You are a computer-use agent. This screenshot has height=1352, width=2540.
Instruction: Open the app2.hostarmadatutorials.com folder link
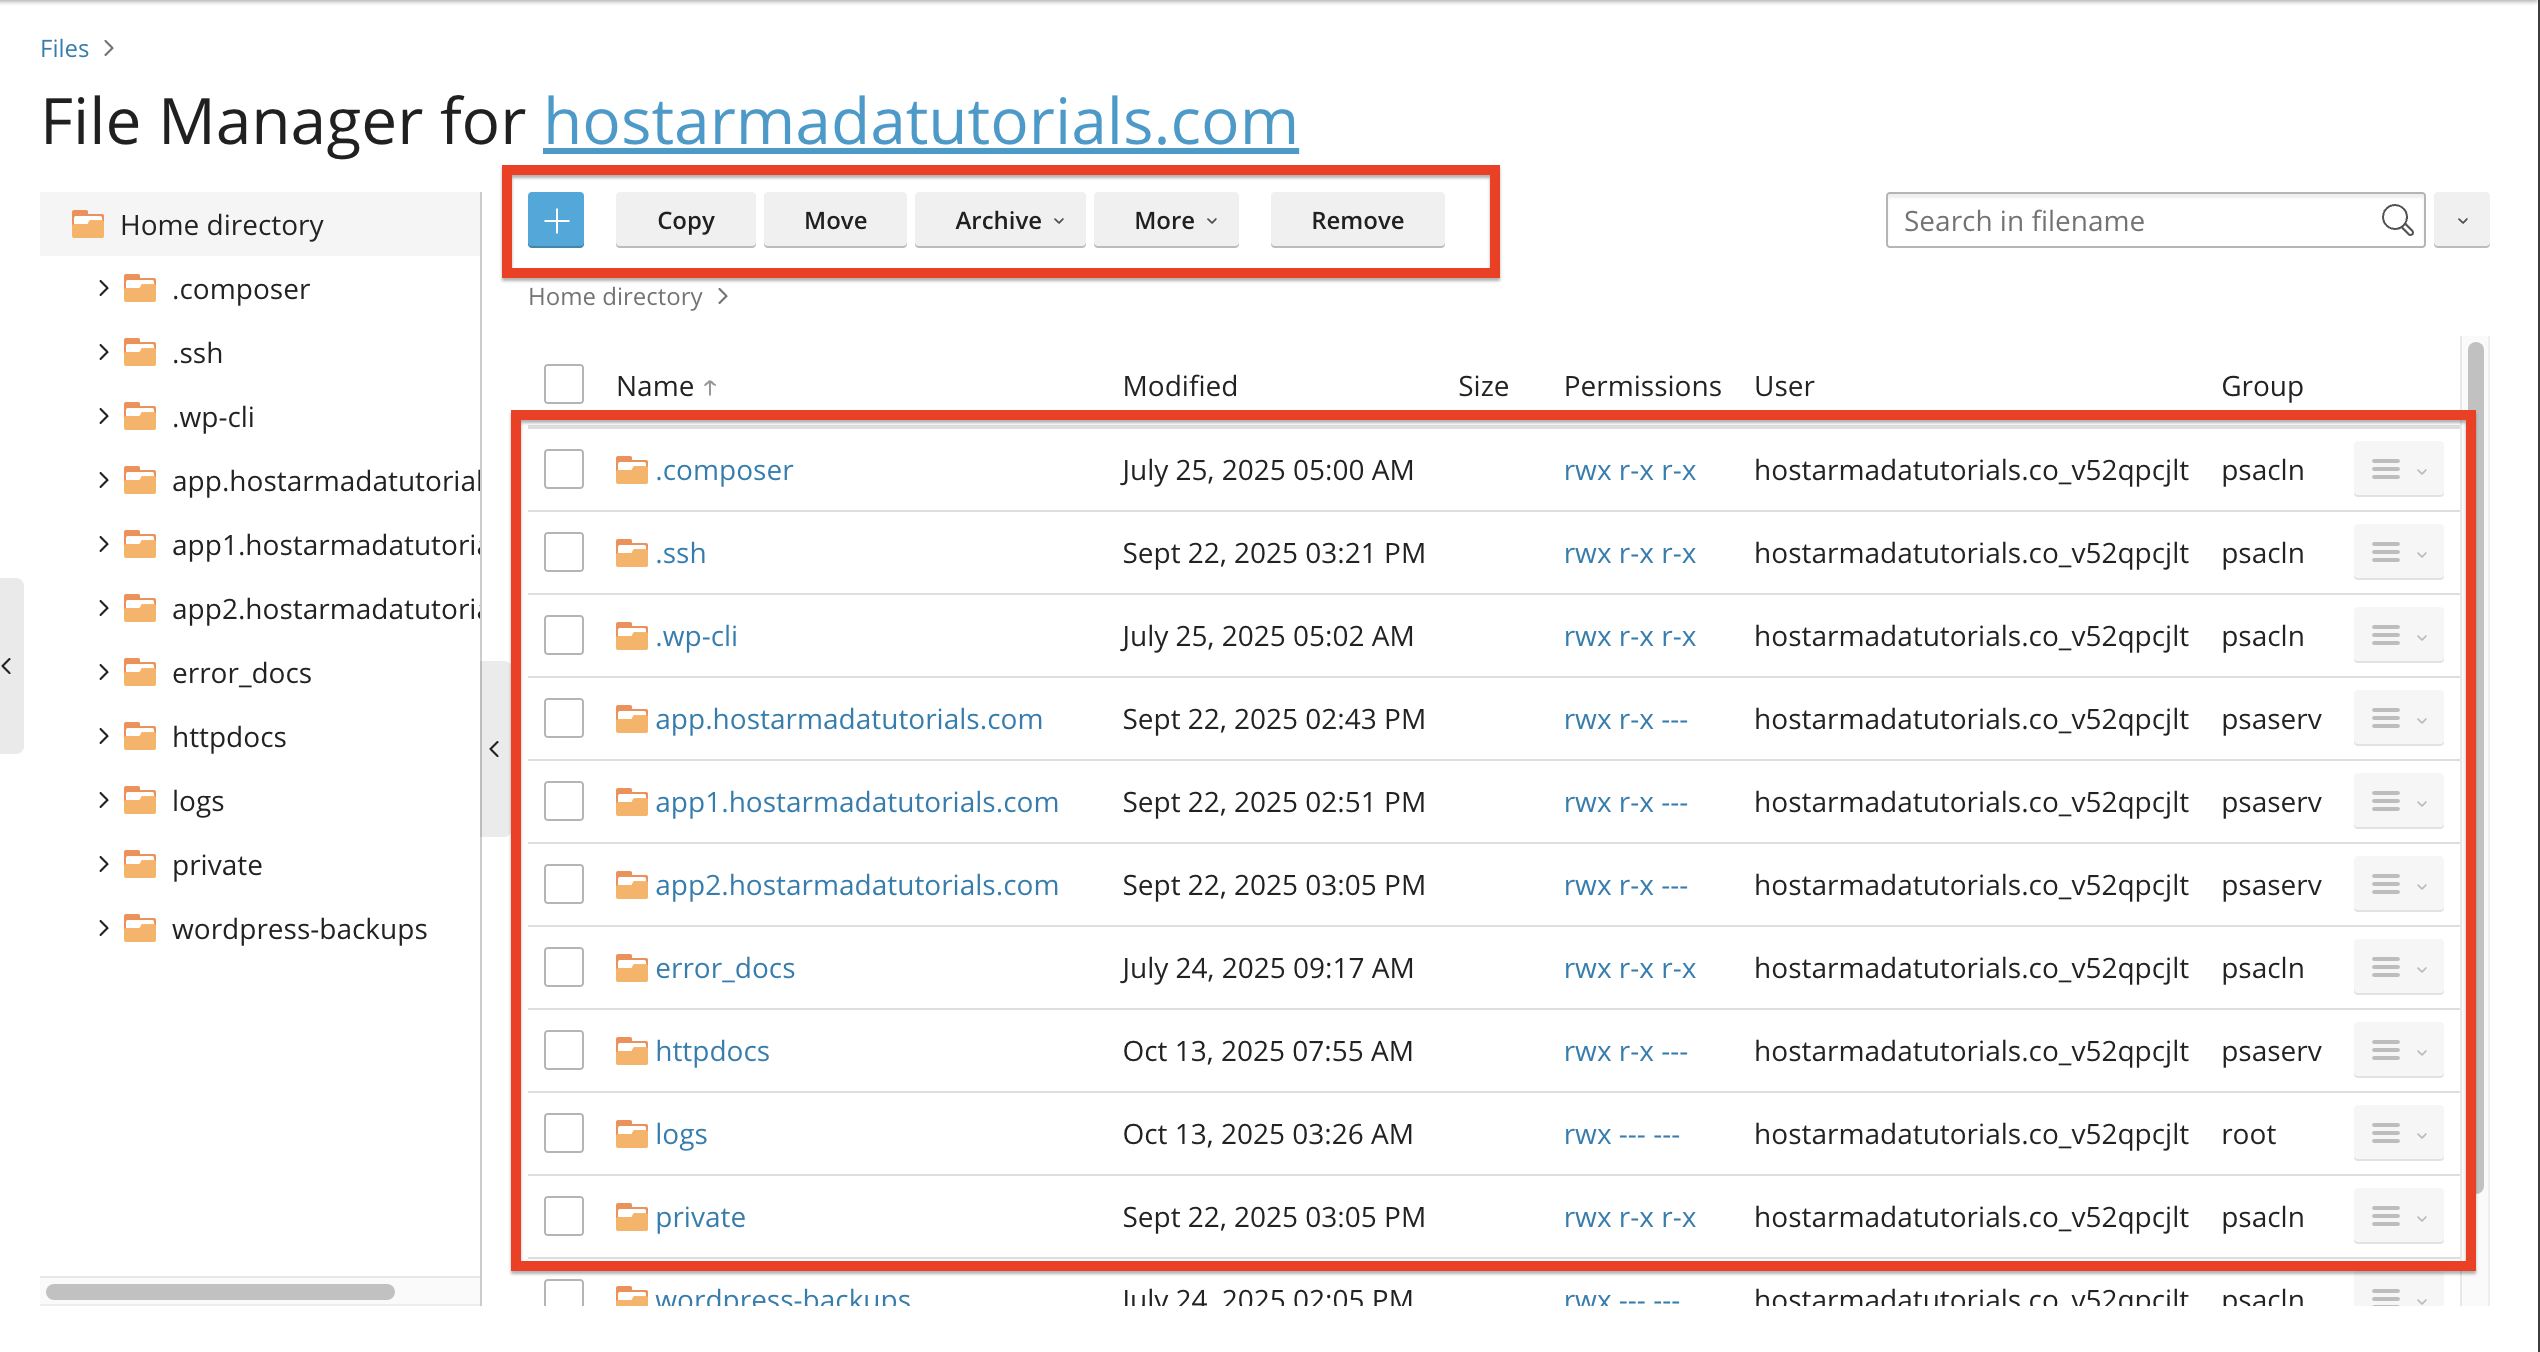[x=856, y=885]
